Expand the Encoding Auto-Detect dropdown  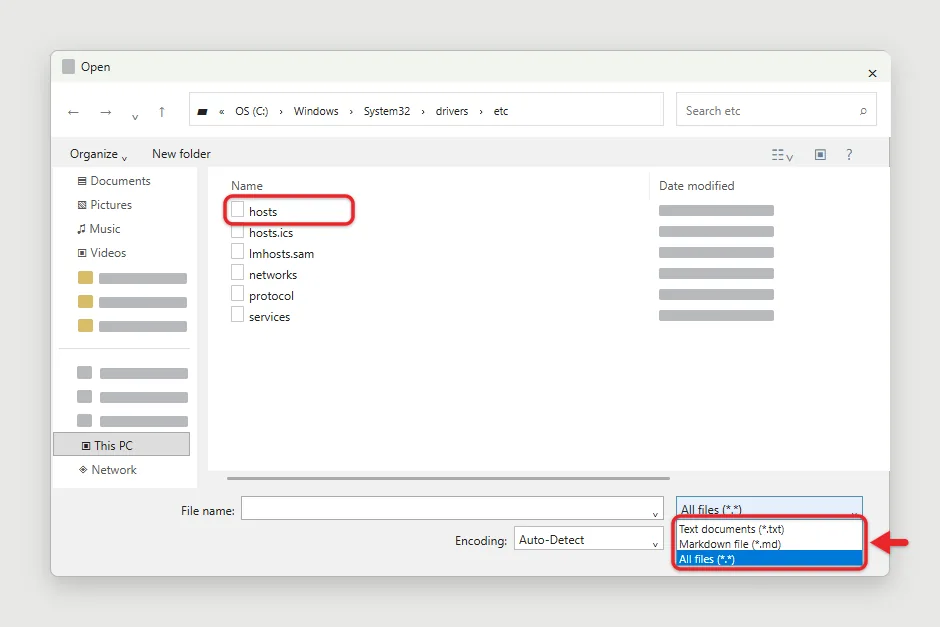pyautogui.click(x=588, y=538)
